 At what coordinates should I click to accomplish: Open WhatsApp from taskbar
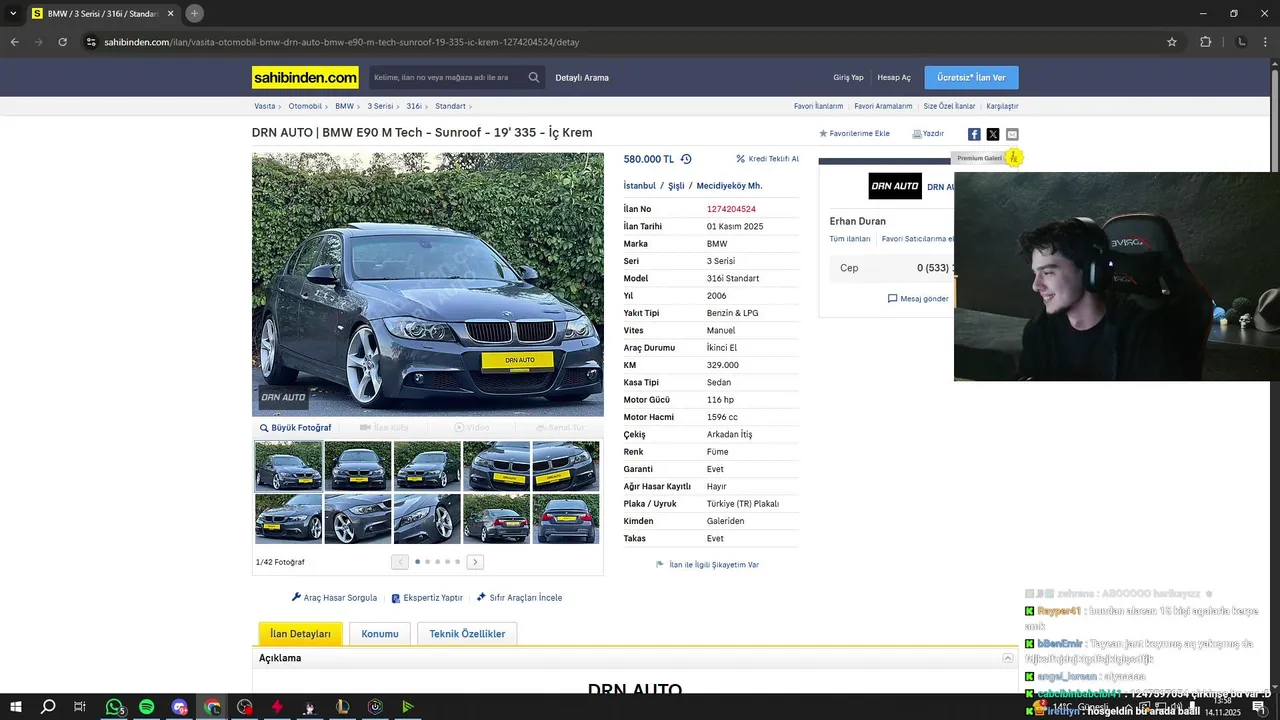(114, 707)
